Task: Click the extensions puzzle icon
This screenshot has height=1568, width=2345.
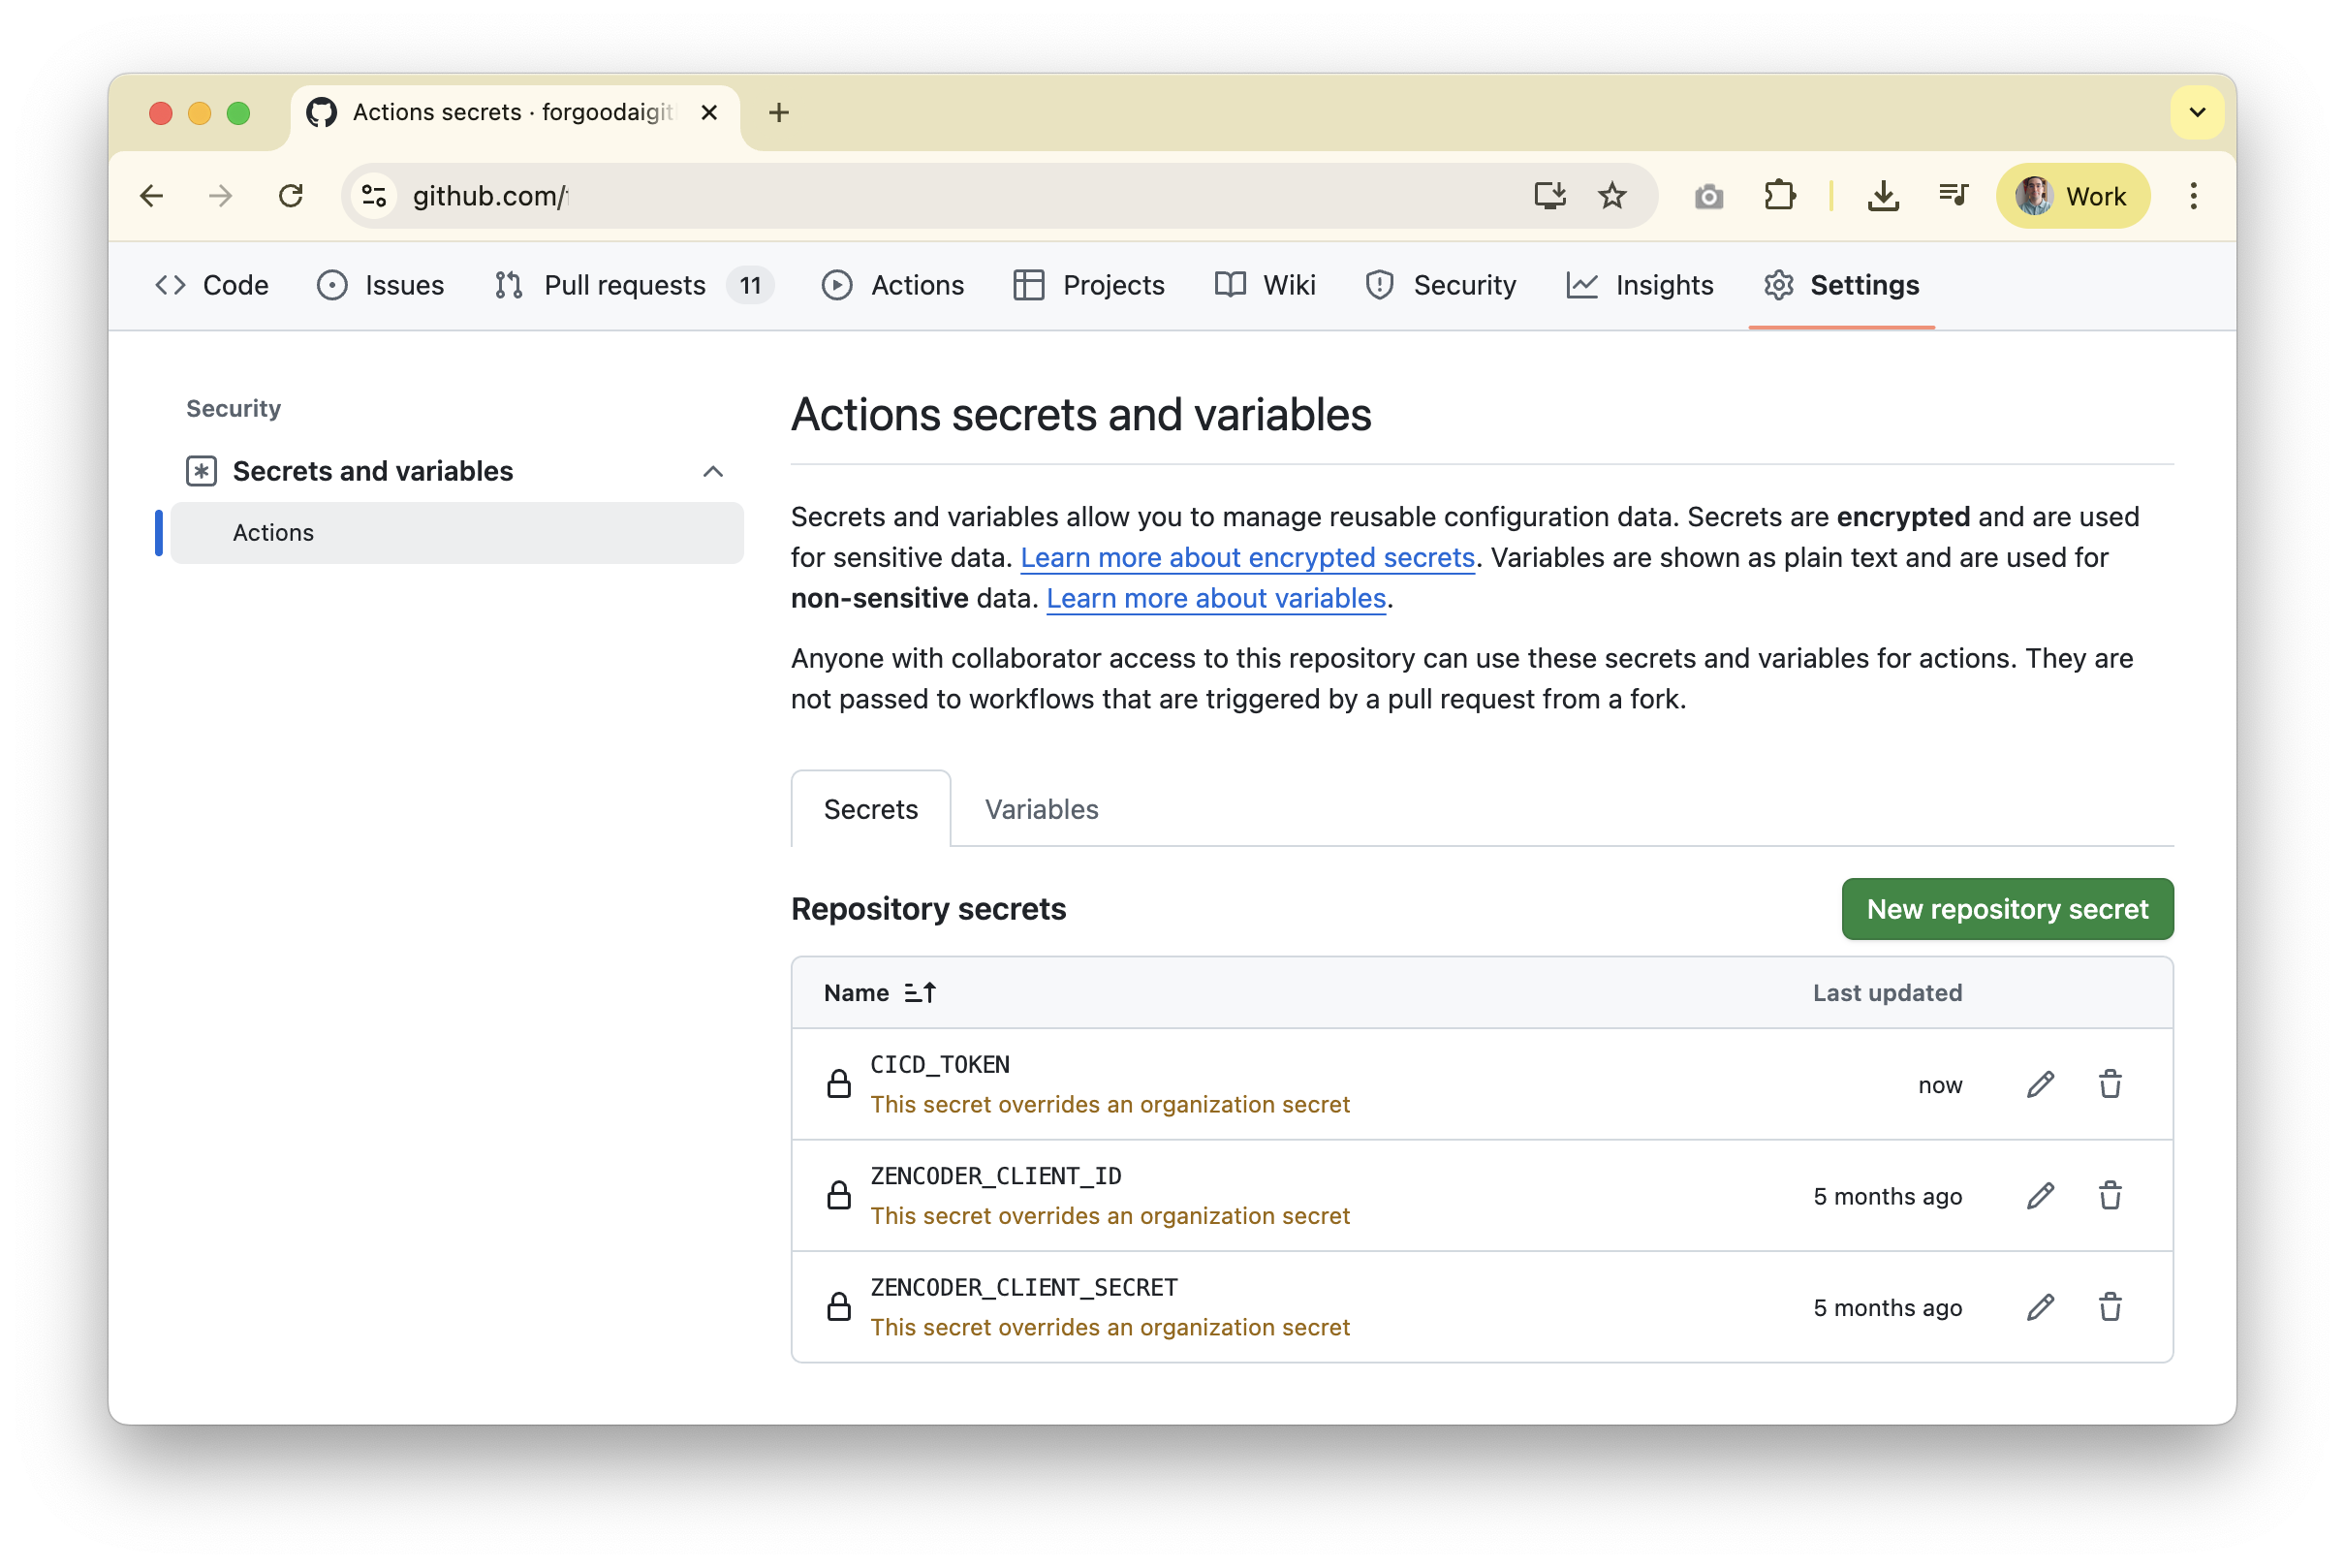Action: tap(1781, 195)
